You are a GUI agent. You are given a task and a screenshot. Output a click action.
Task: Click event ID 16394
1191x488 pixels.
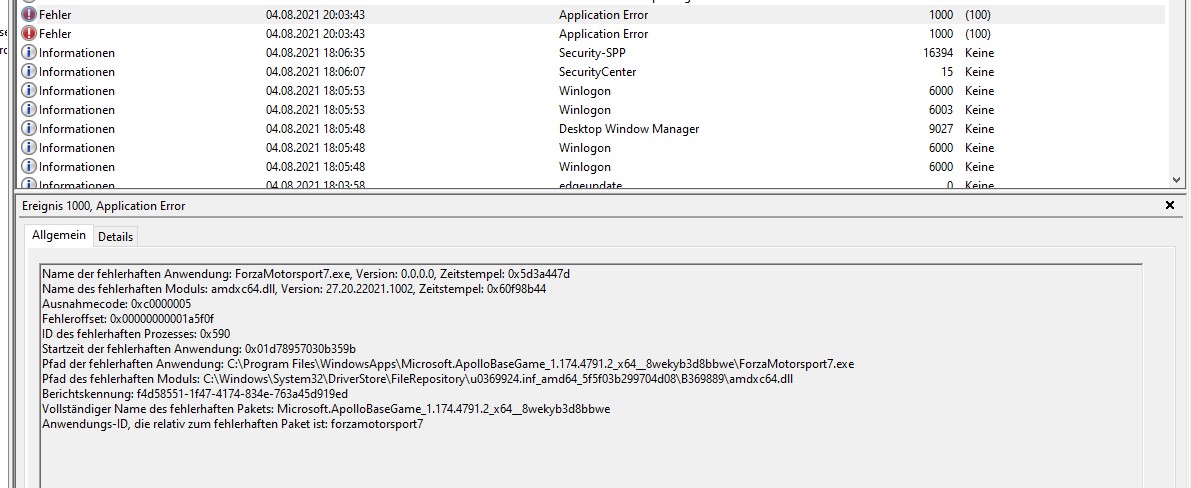point(938,52)
